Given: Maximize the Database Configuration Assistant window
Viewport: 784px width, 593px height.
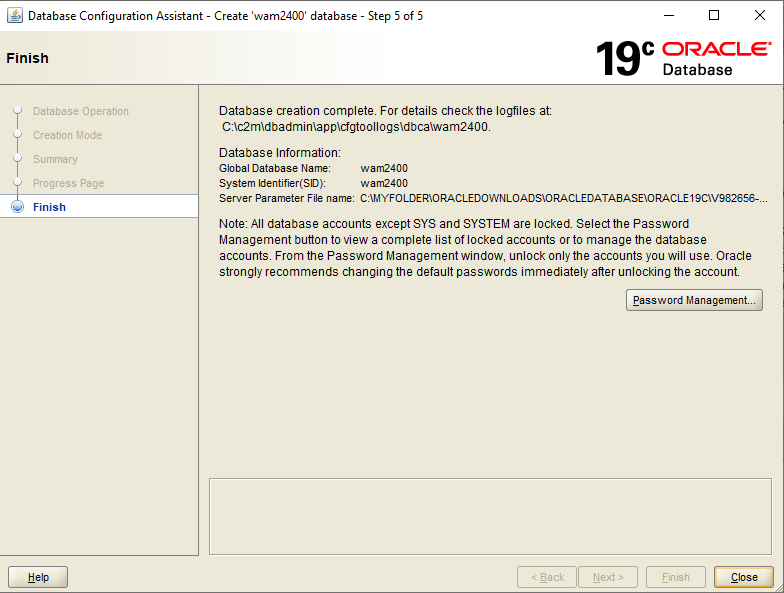Looking at the screenshot, I should [x=714, y=16].
